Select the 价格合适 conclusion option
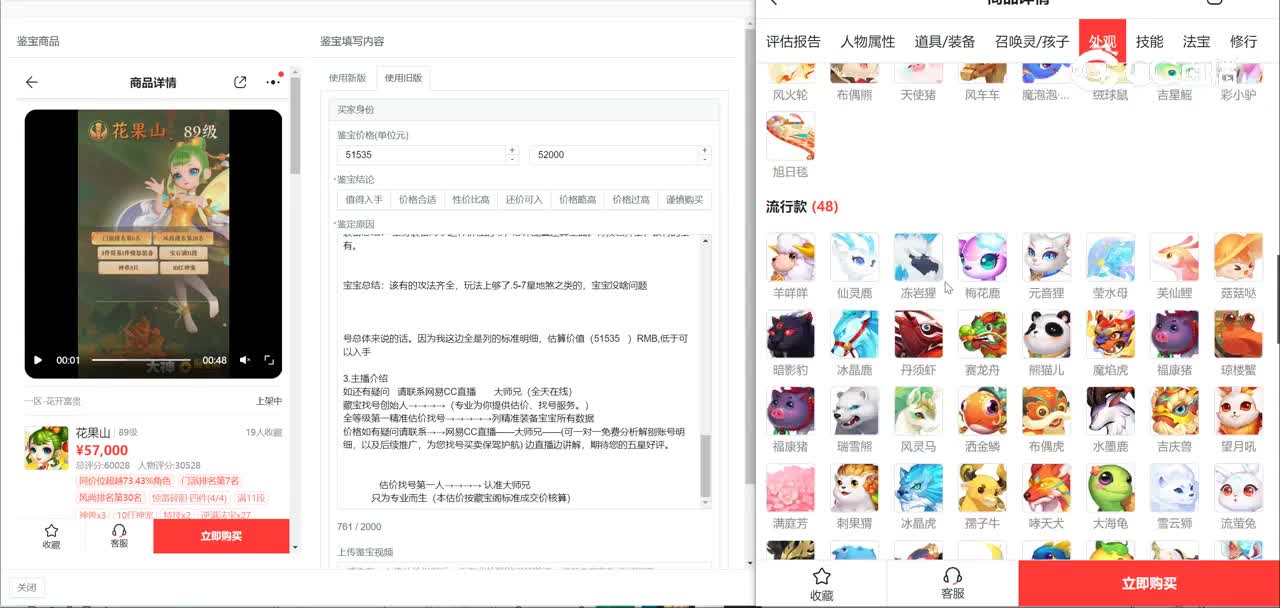Viewport: 1280px width, 608px height. [417, 199]
